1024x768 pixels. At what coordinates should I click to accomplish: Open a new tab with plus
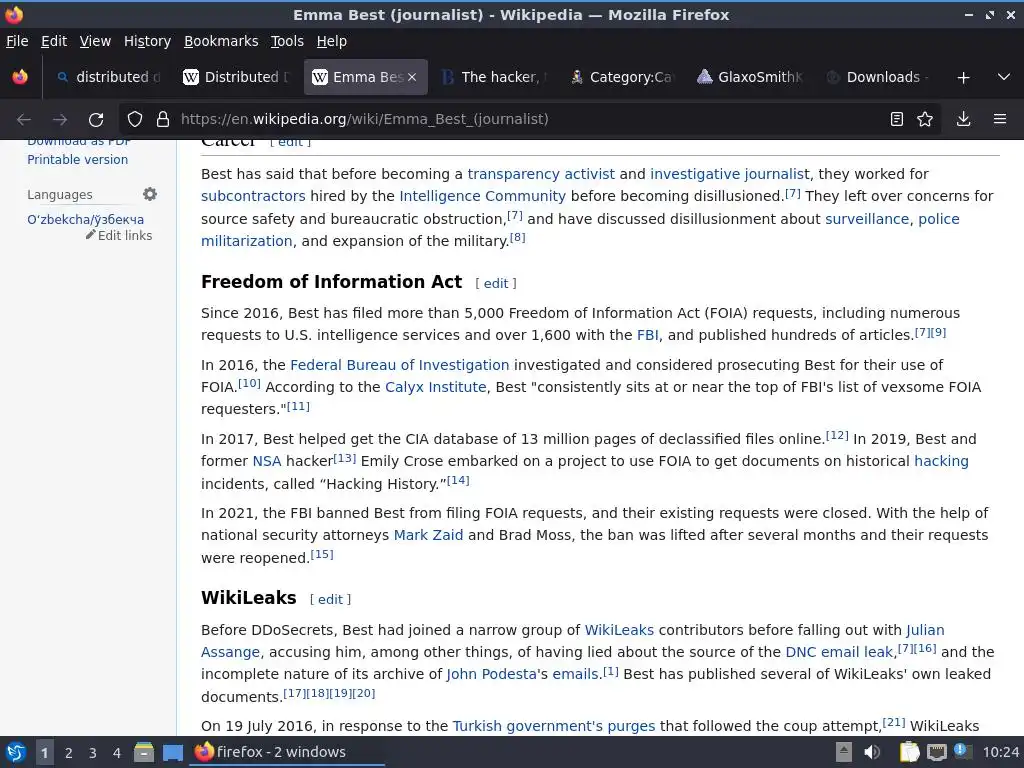coord(963,78)
